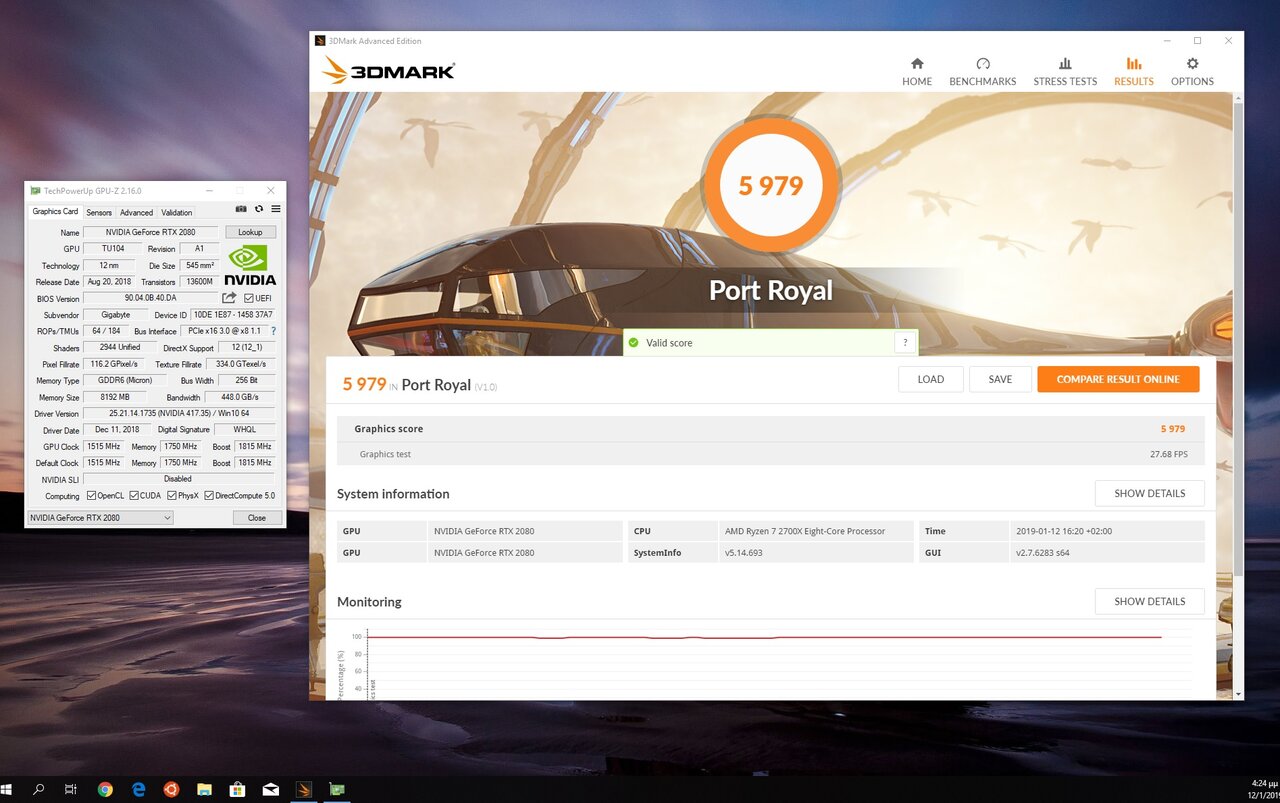Click the SAVE button in 3DMark
This screenshot has width=1280, height=803.
1000,379
